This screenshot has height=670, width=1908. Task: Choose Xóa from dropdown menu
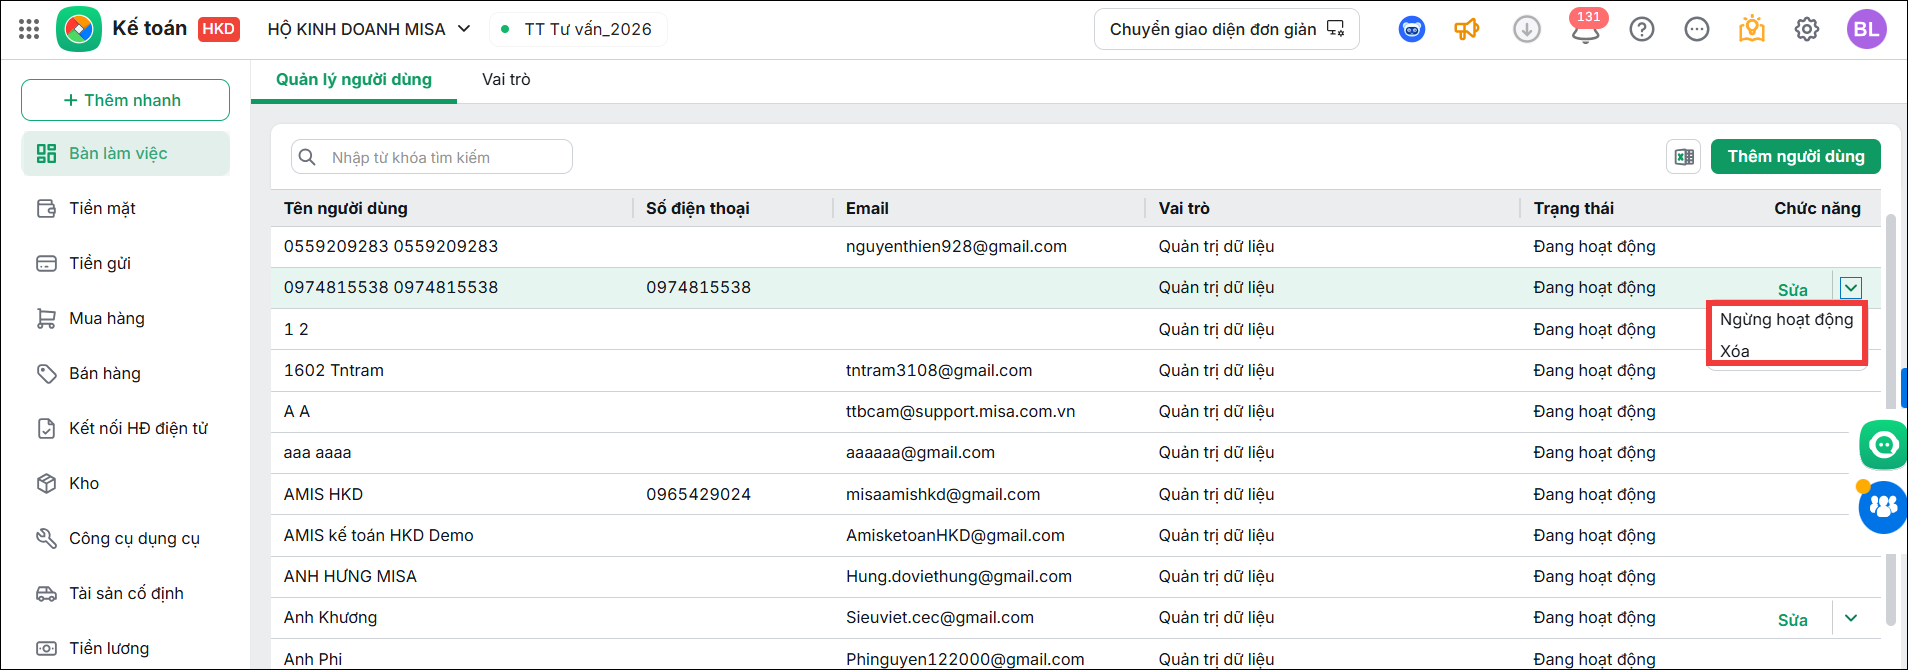(1735, 351)
